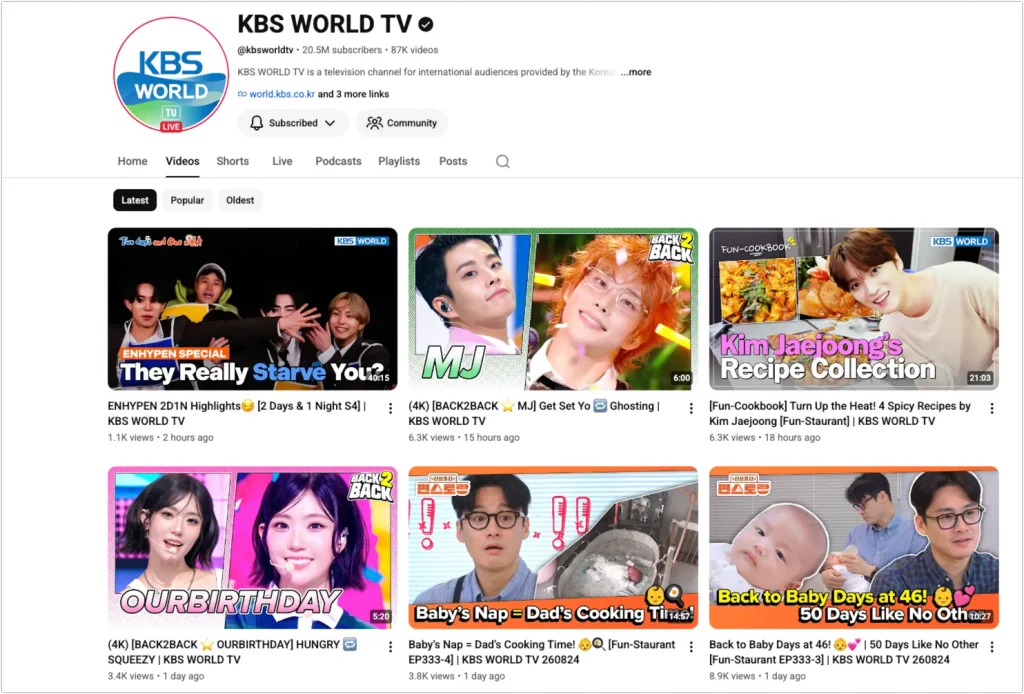Open the Podcasts tab

pos(338,161)
